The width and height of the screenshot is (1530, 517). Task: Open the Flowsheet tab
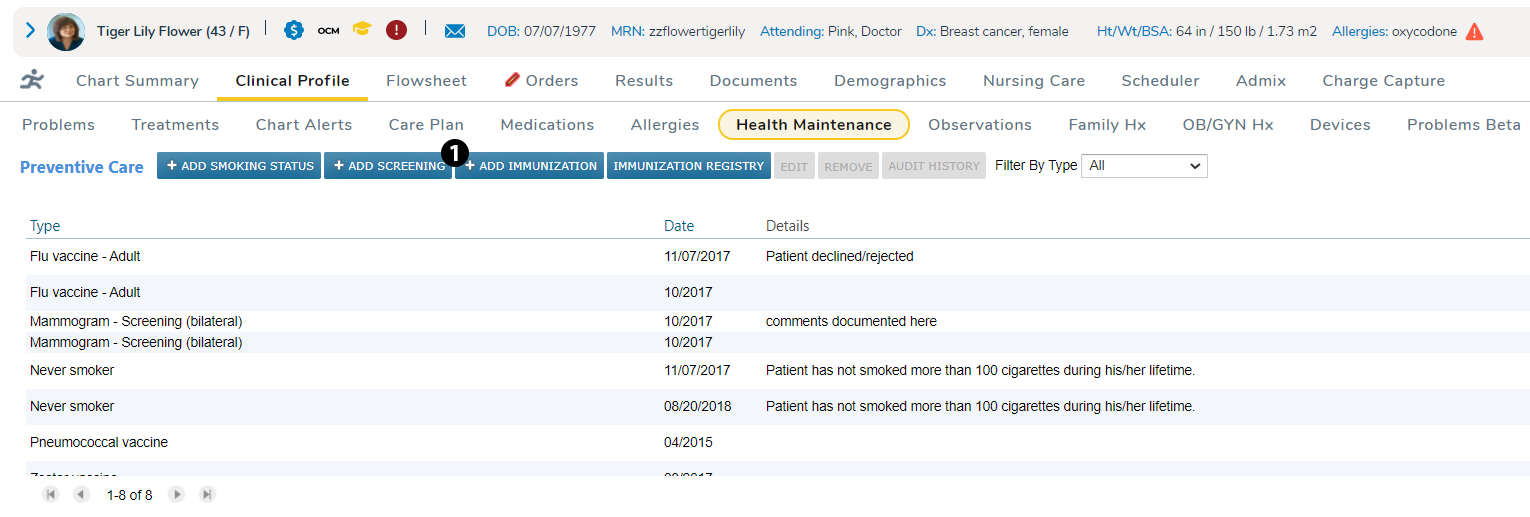pyautogui.click(x=426, y=81)
